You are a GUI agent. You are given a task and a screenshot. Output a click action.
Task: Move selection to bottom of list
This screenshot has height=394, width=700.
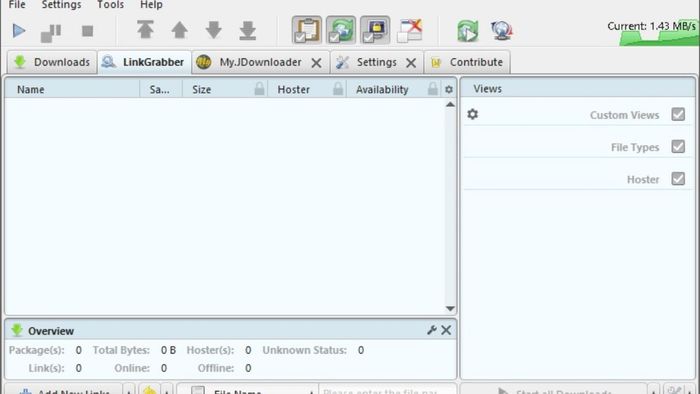pyautogui.click(x=248, y=30)
